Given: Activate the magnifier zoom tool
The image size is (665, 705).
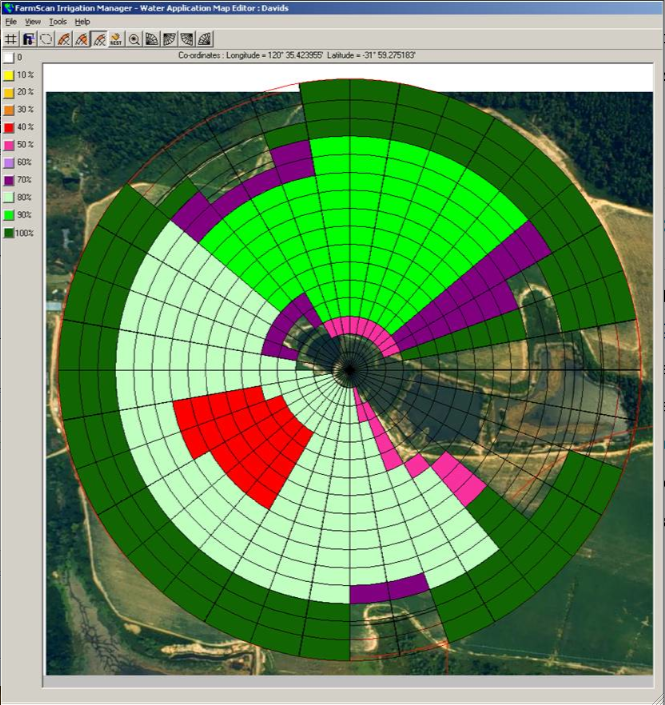Looking at the screenshot, I should click(134, 40).
